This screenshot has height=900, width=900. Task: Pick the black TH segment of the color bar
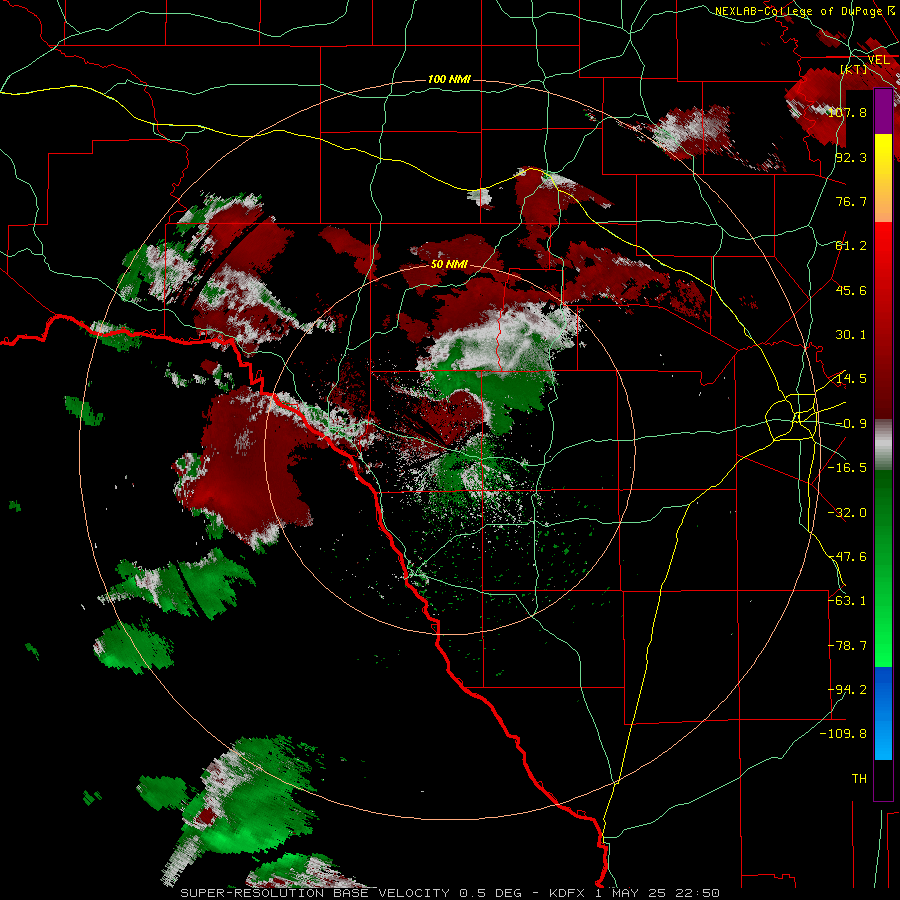[883, 779]
